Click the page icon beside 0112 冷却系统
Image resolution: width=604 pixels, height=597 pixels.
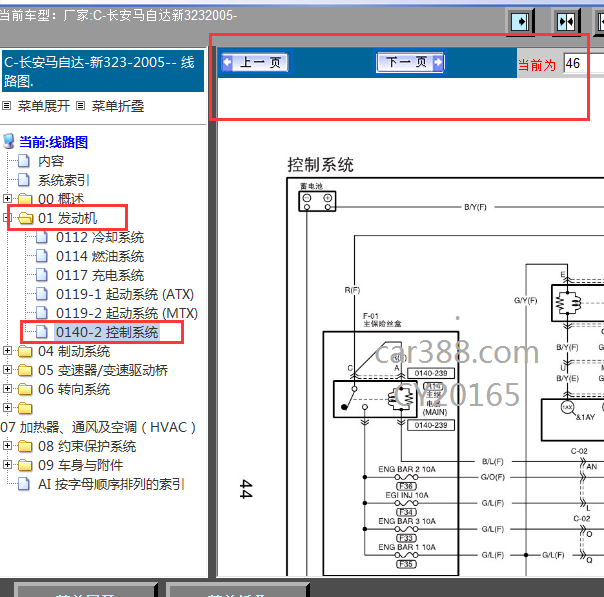click(42, 237)
